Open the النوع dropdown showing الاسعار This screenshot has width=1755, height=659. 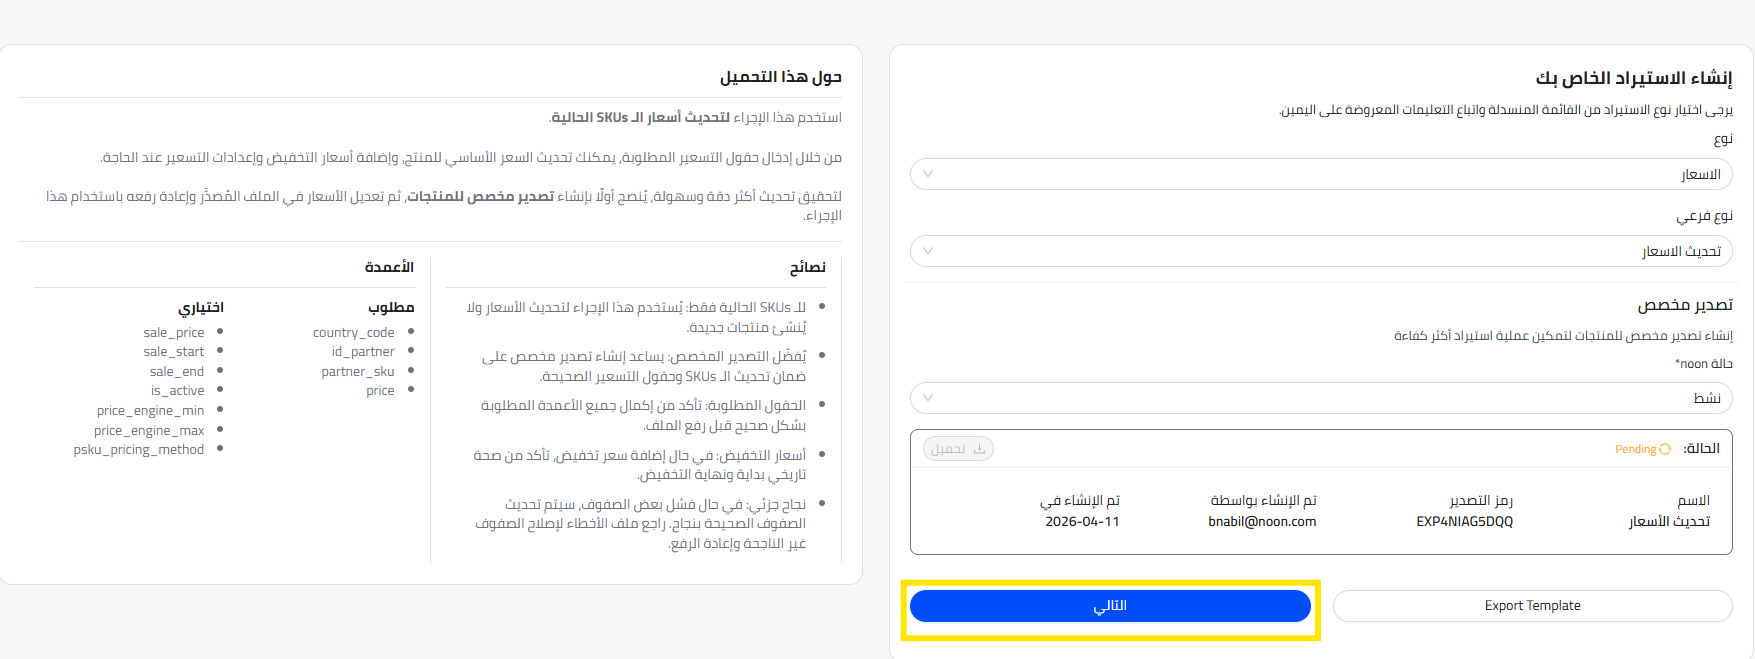(x=1320, y=174)
